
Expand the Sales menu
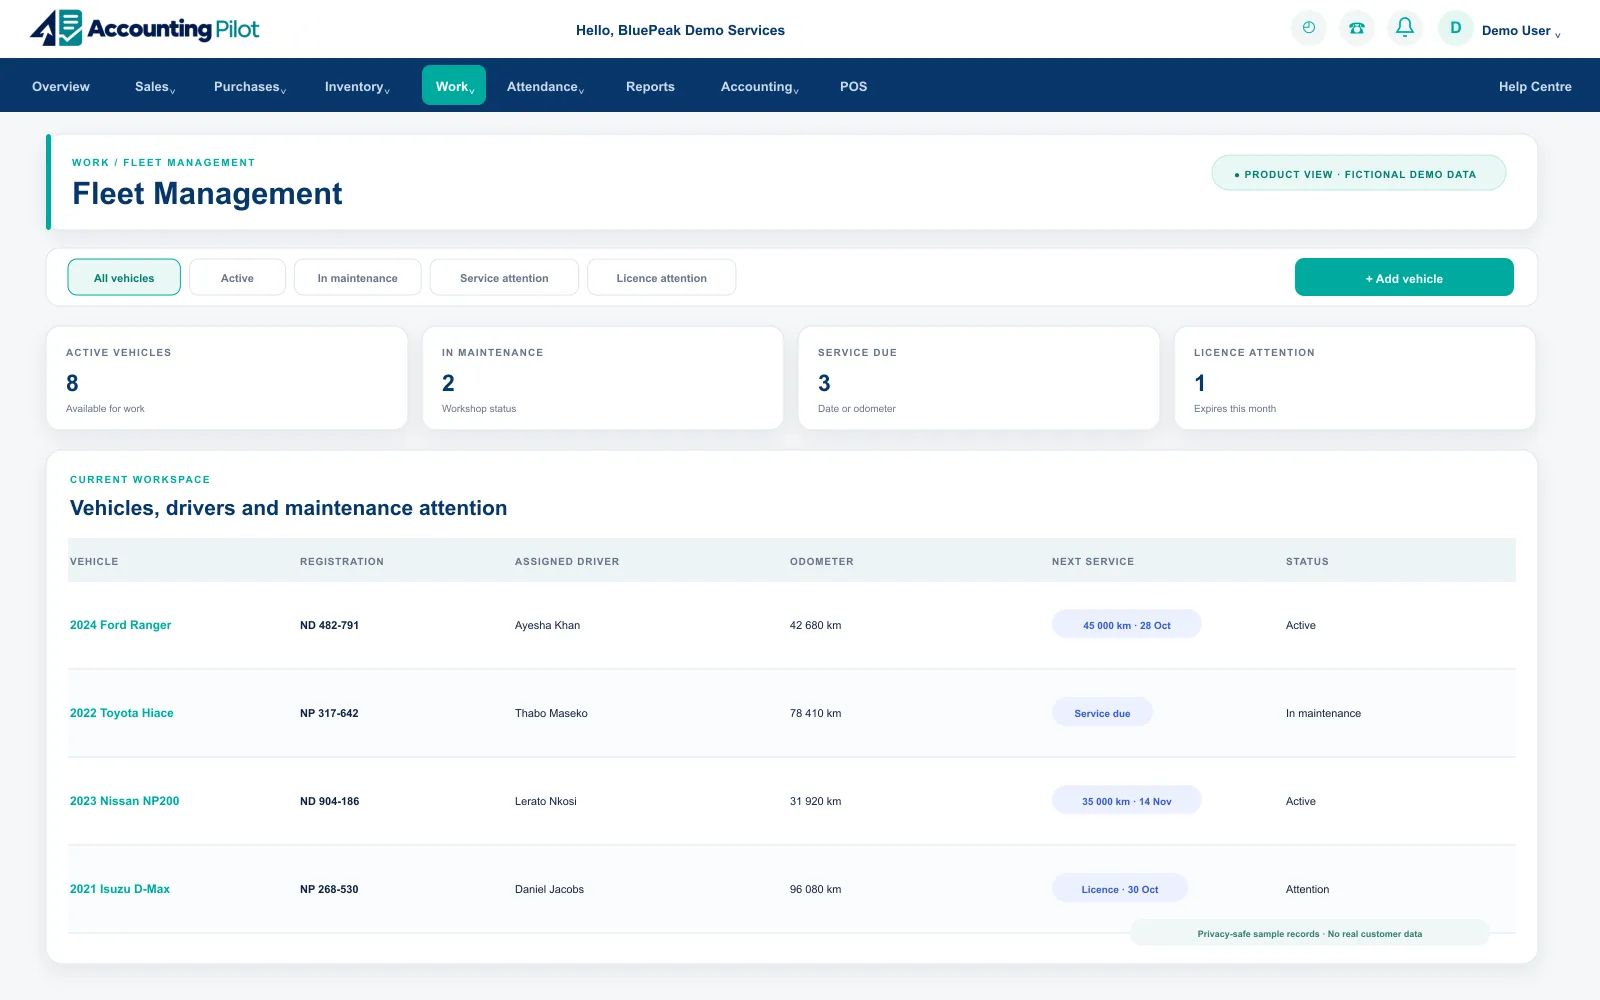point(155,87)
